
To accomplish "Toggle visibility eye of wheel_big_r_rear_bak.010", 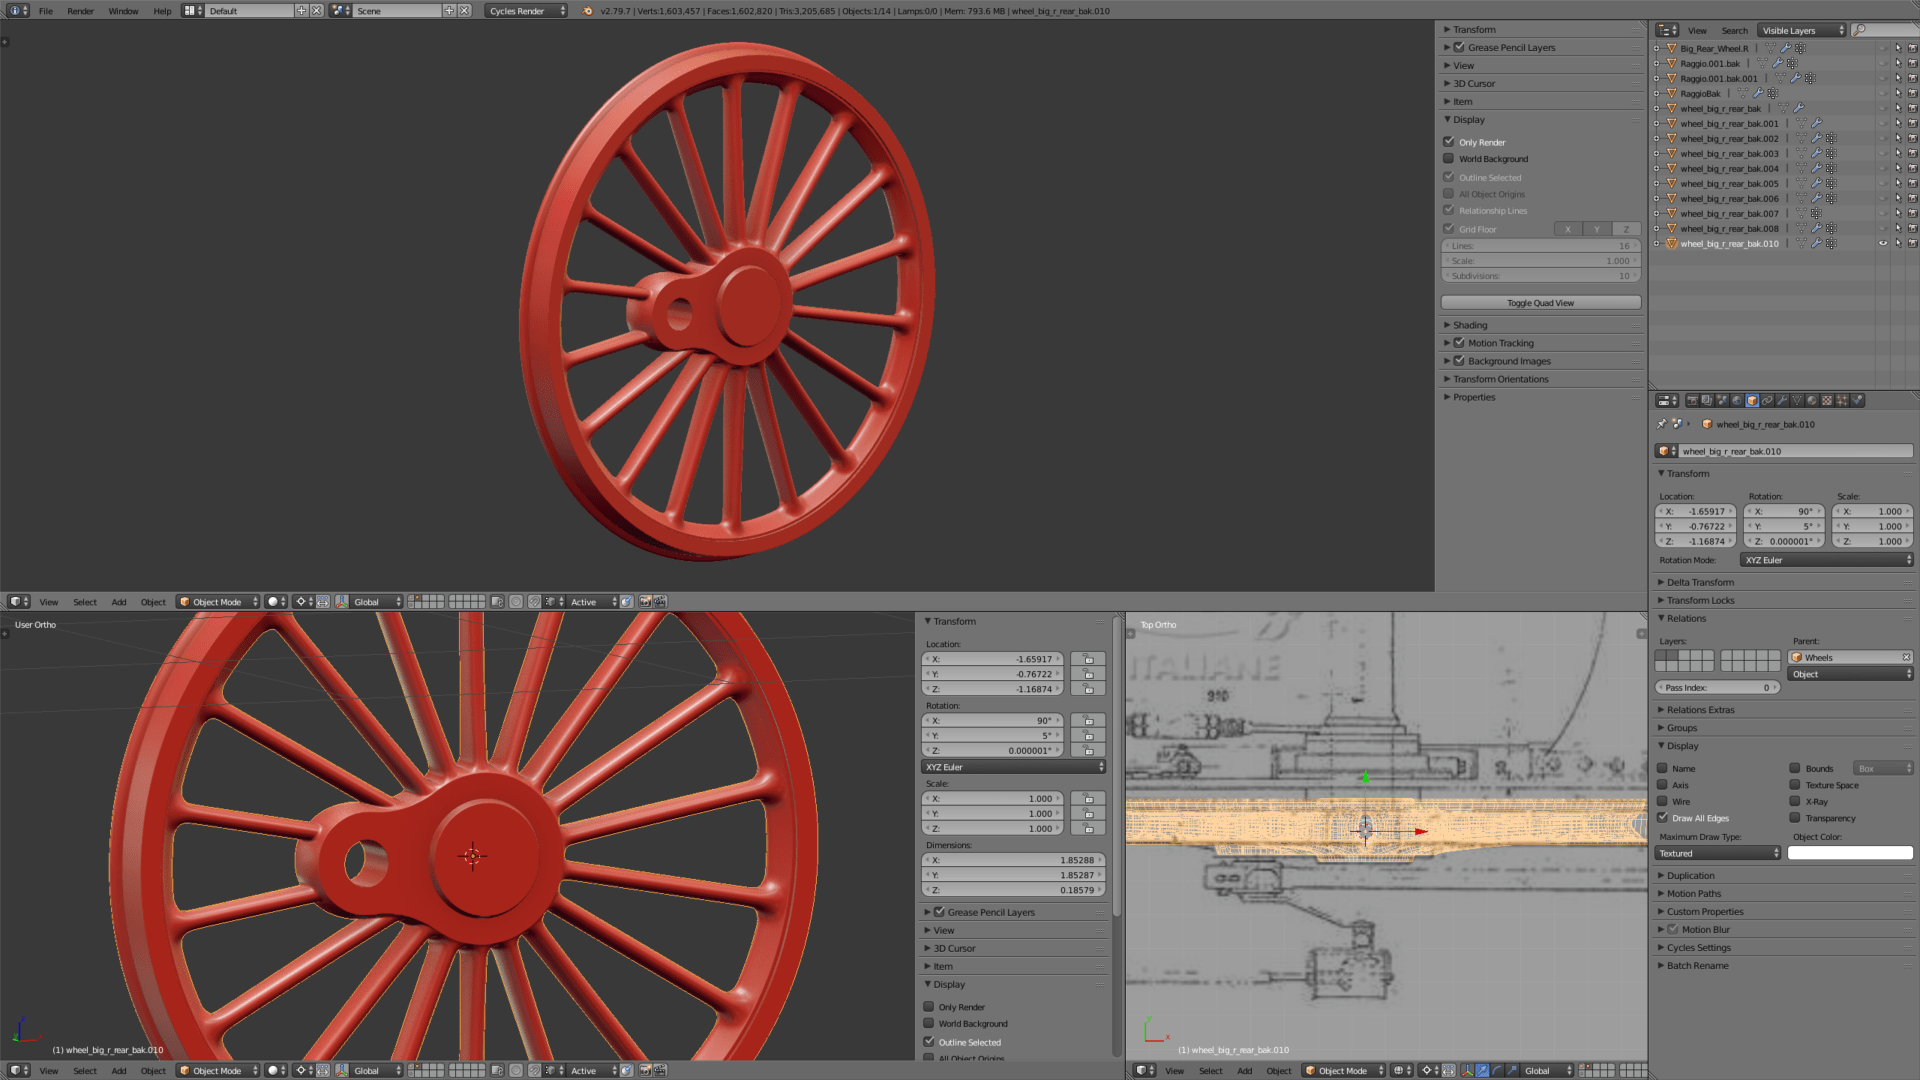I will tap(1883, 244).
